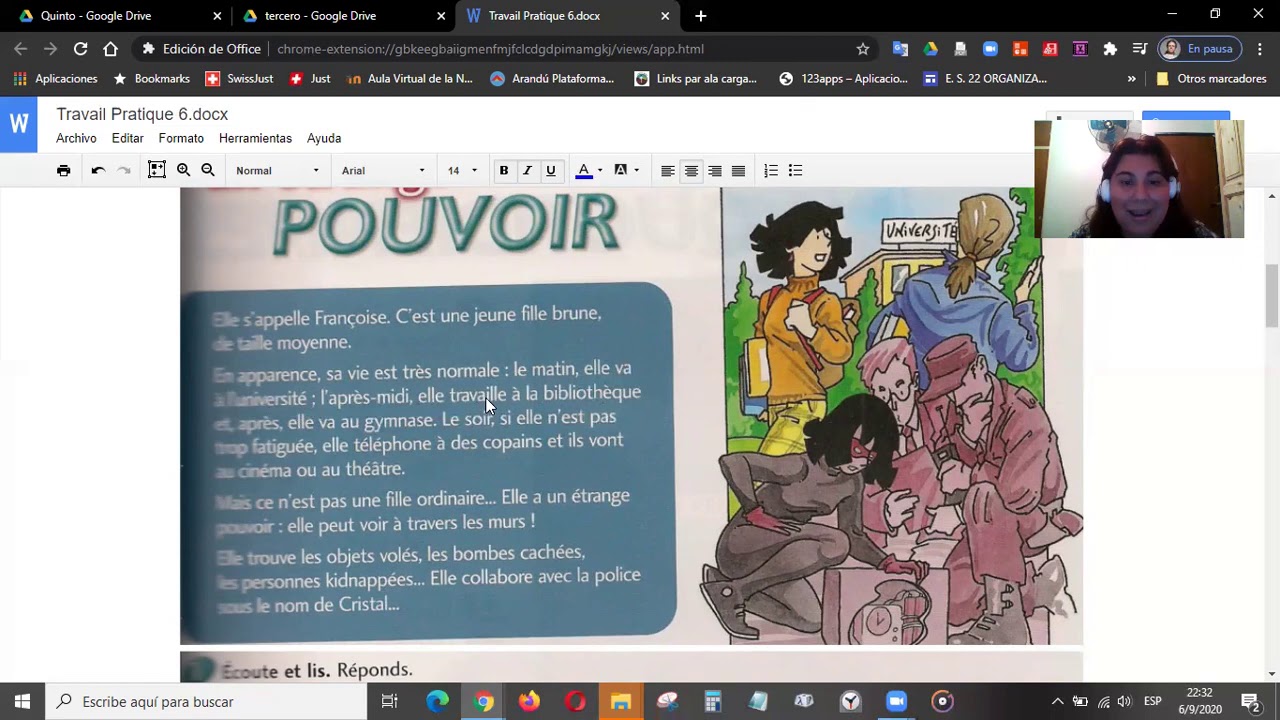The height and width of the screenshot is (720, 1280).
Task: Print the document with the printer icon
Action: (64, 170)
